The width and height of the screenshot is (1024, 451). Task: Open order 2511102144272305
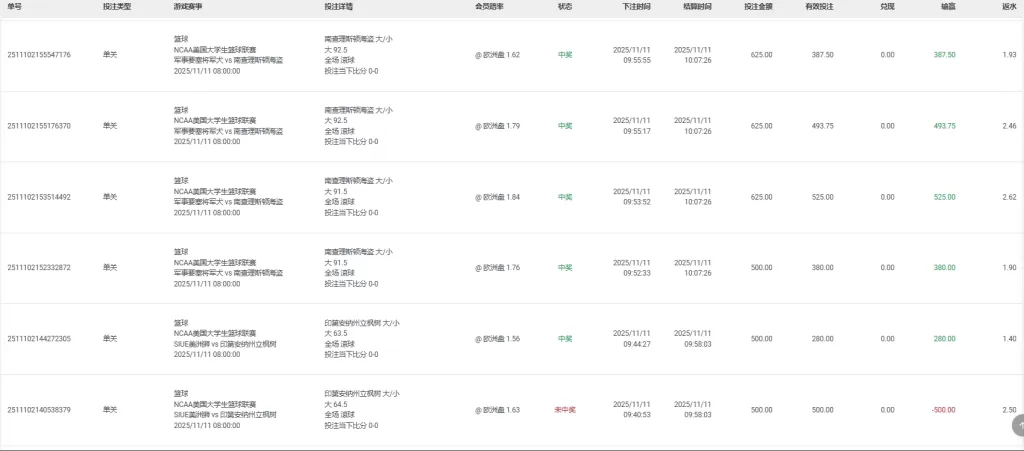point(39,339)
